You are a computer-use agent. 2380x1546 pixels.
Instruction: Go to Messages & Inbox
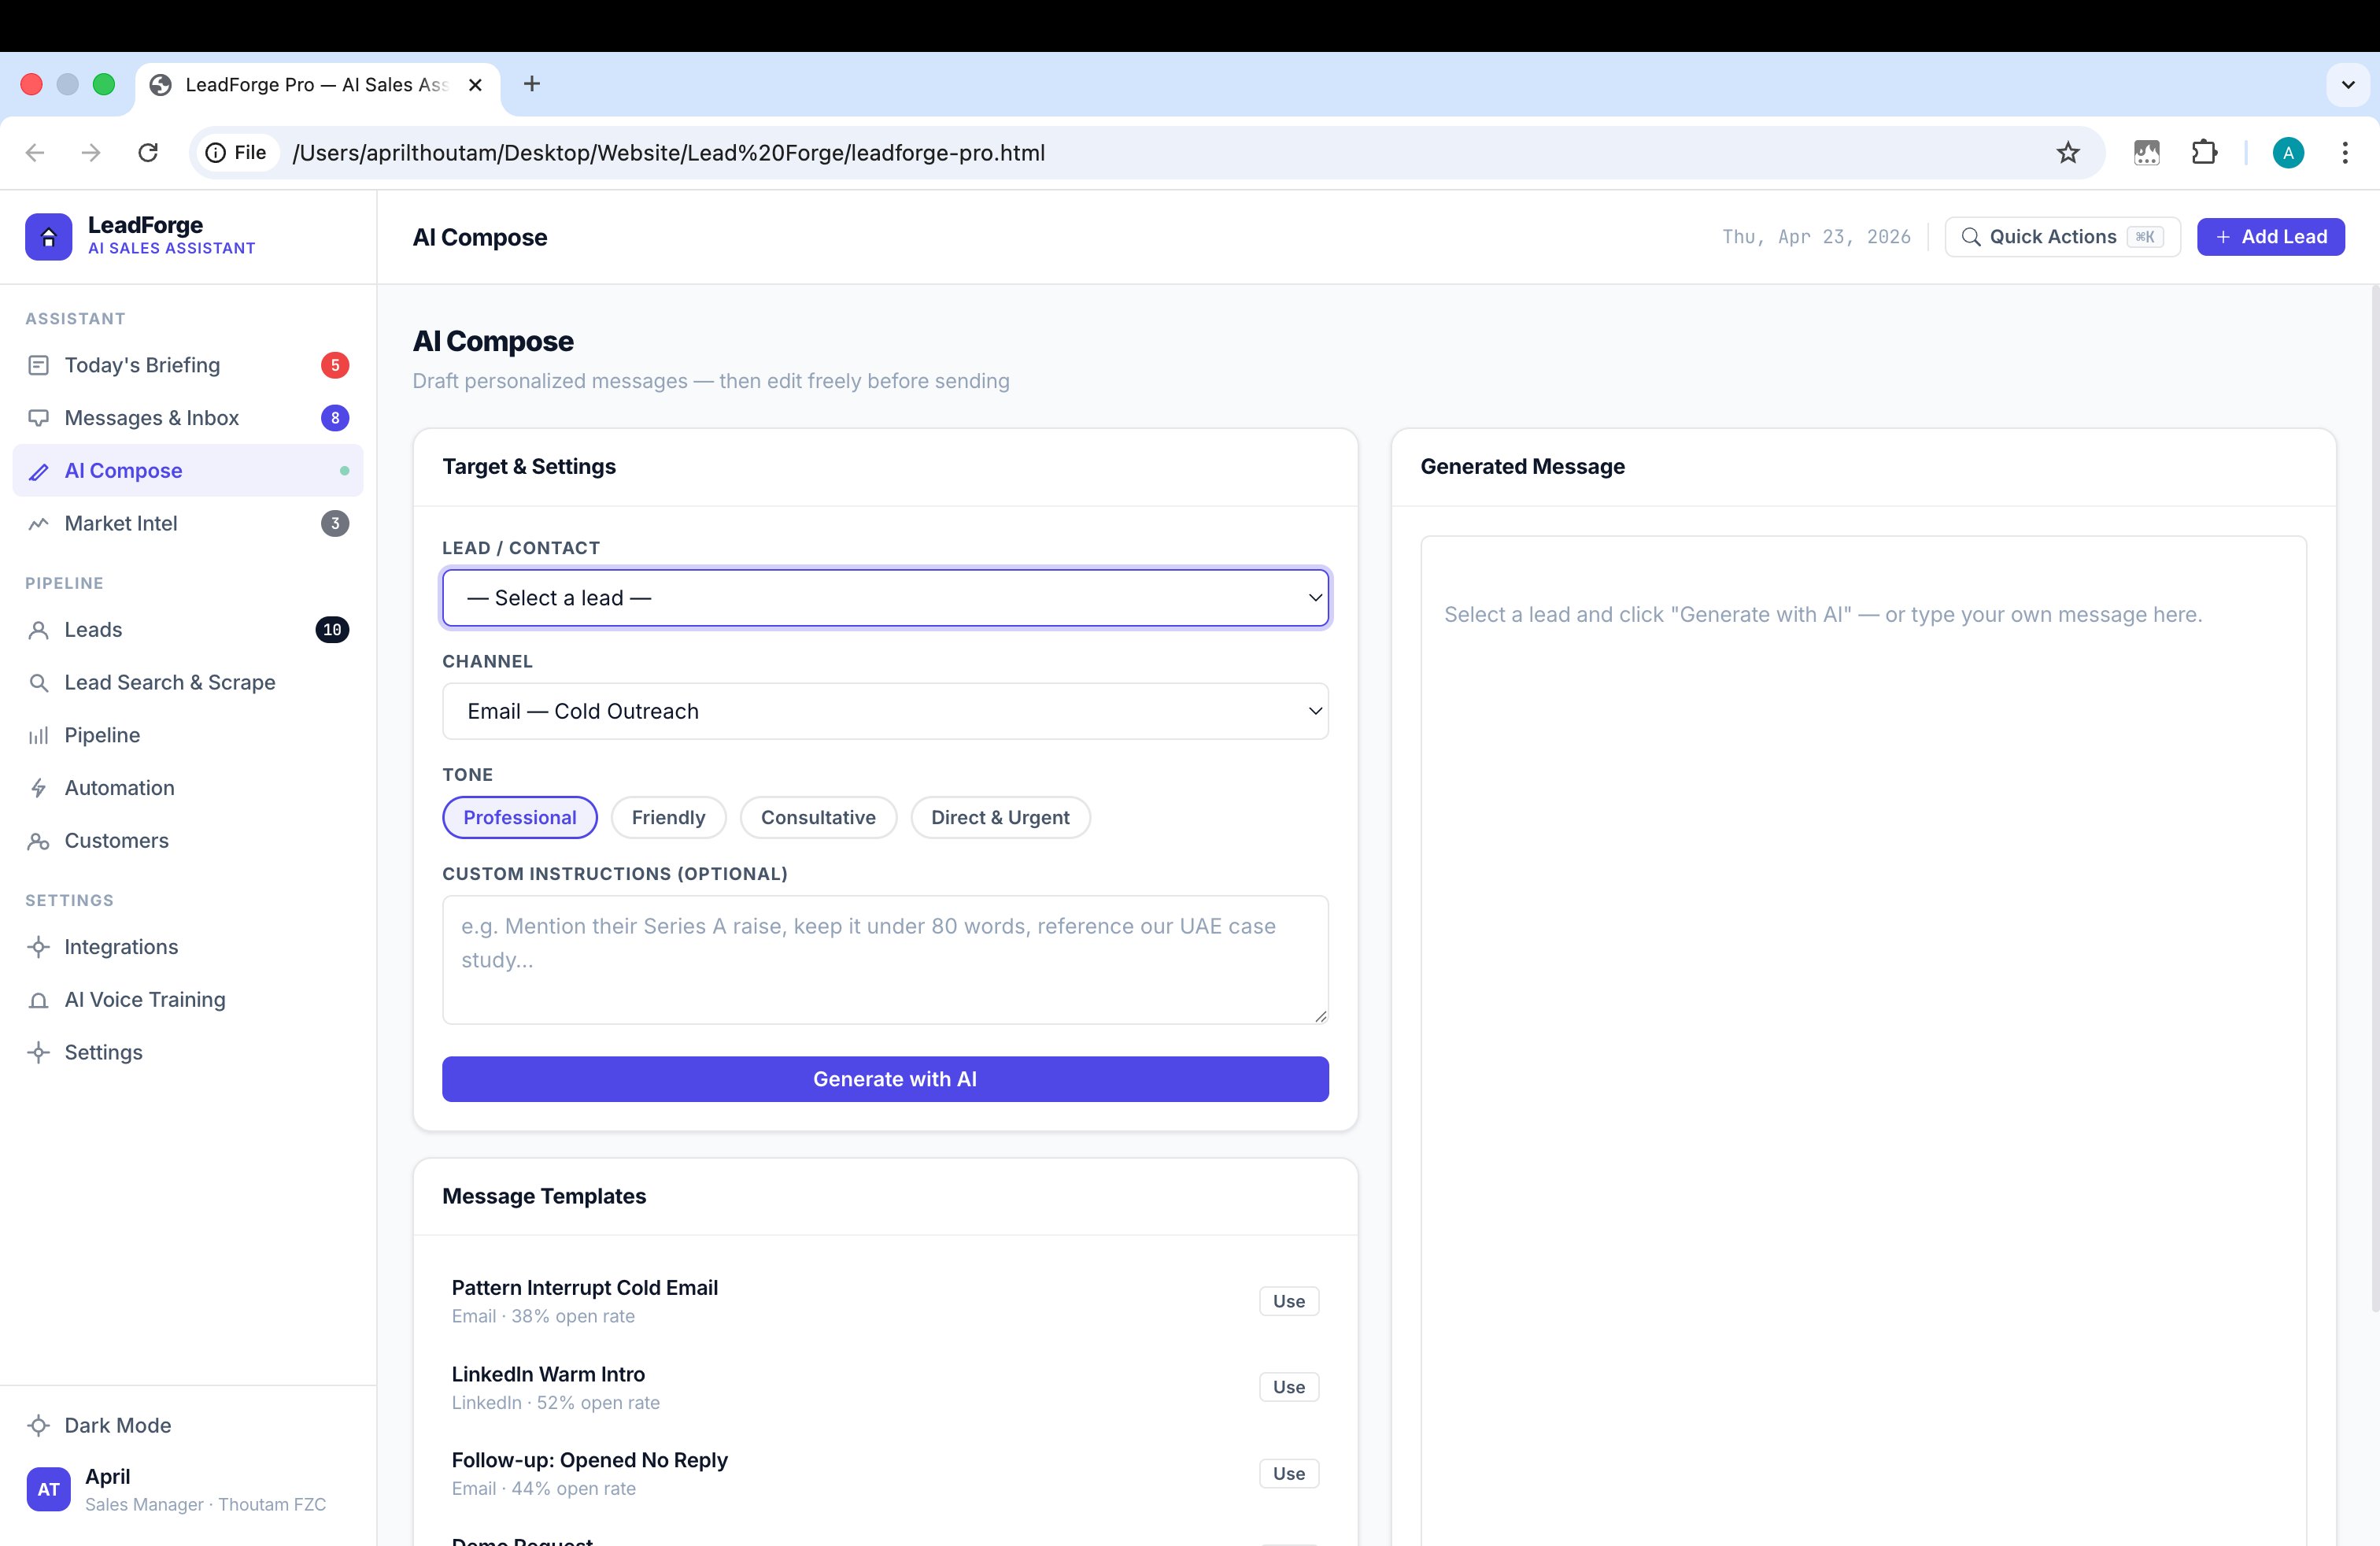click(151, 418)
